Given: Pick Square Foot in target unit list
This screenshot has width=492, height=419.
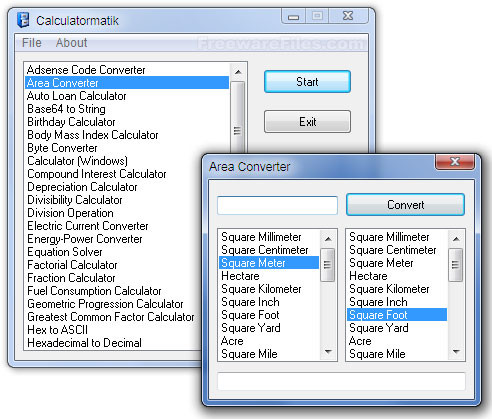Looking at the screenshot, I should 397,315.
